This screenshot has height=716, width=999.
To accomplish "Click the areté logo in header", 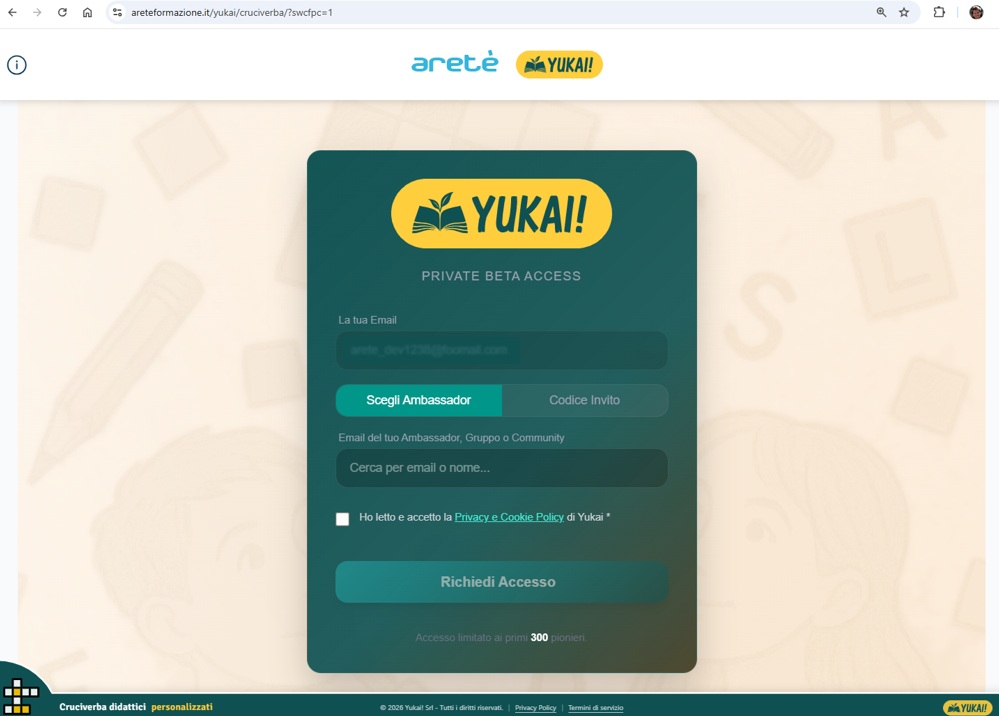I will (x=454, y=62).
